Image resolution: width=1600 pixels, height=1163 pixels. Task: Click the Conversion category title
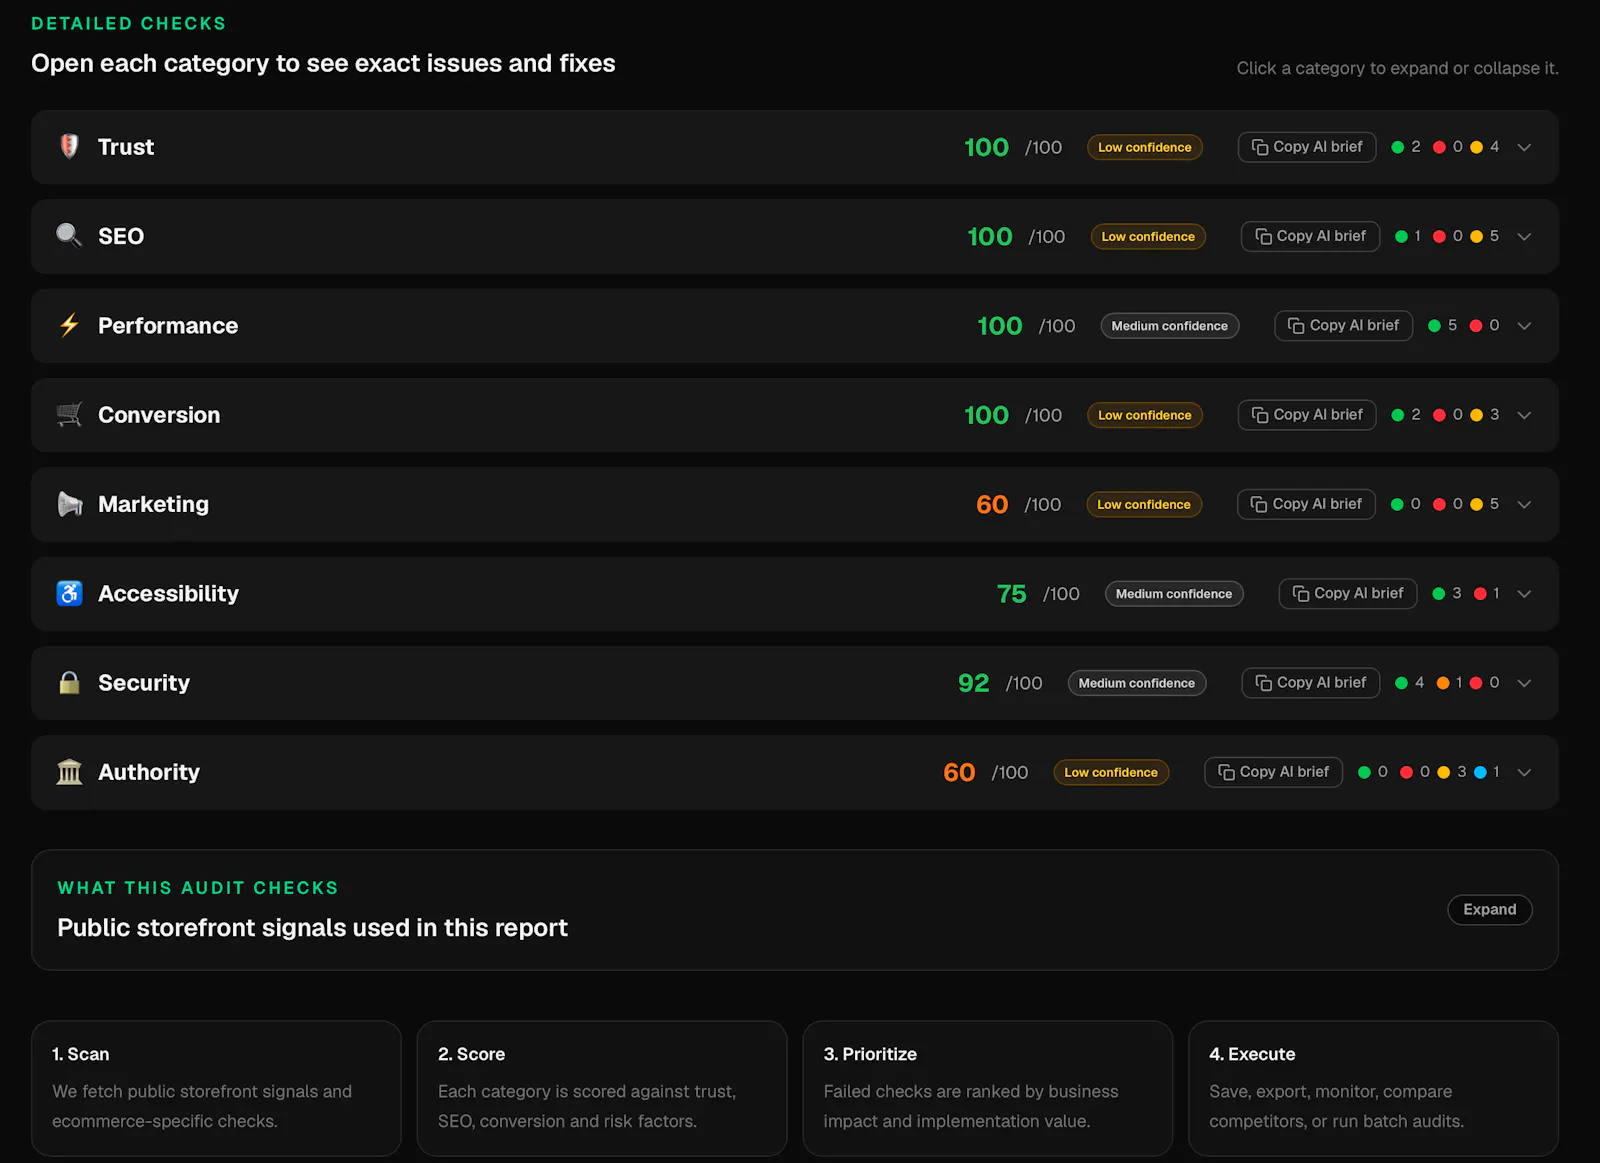(x=159, y=415)
